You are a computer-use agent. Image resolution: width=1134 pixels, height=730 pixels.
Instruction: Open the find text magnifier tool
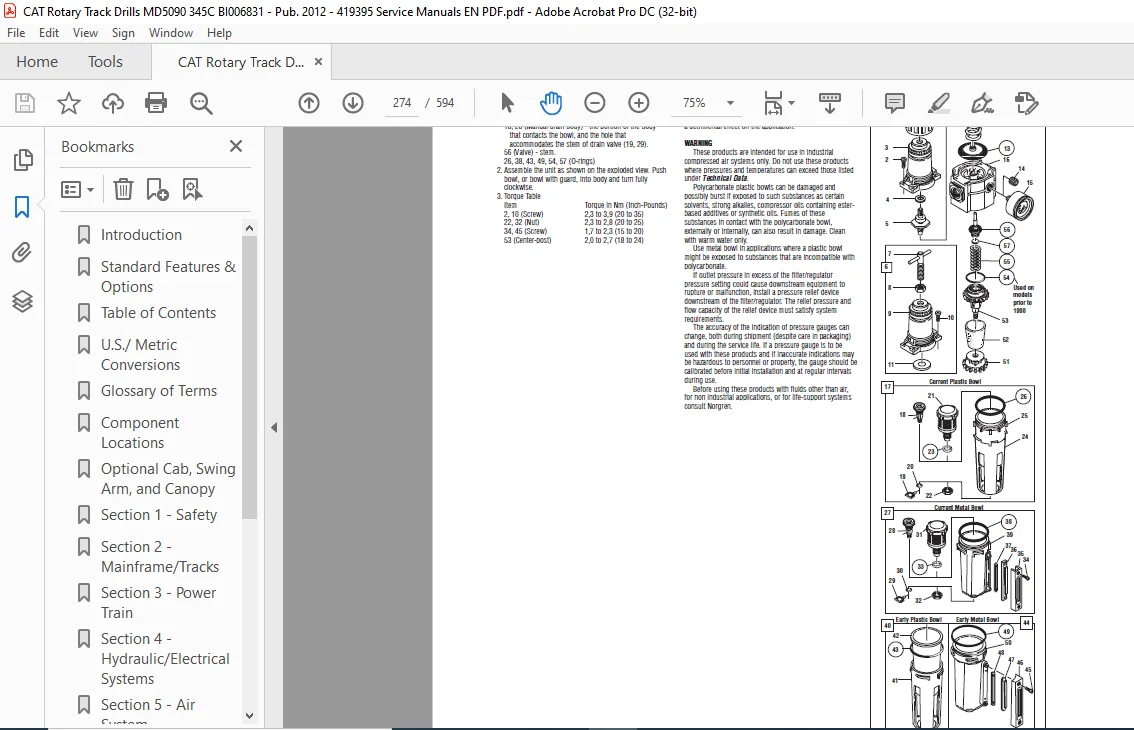click(x=201, y=103)
